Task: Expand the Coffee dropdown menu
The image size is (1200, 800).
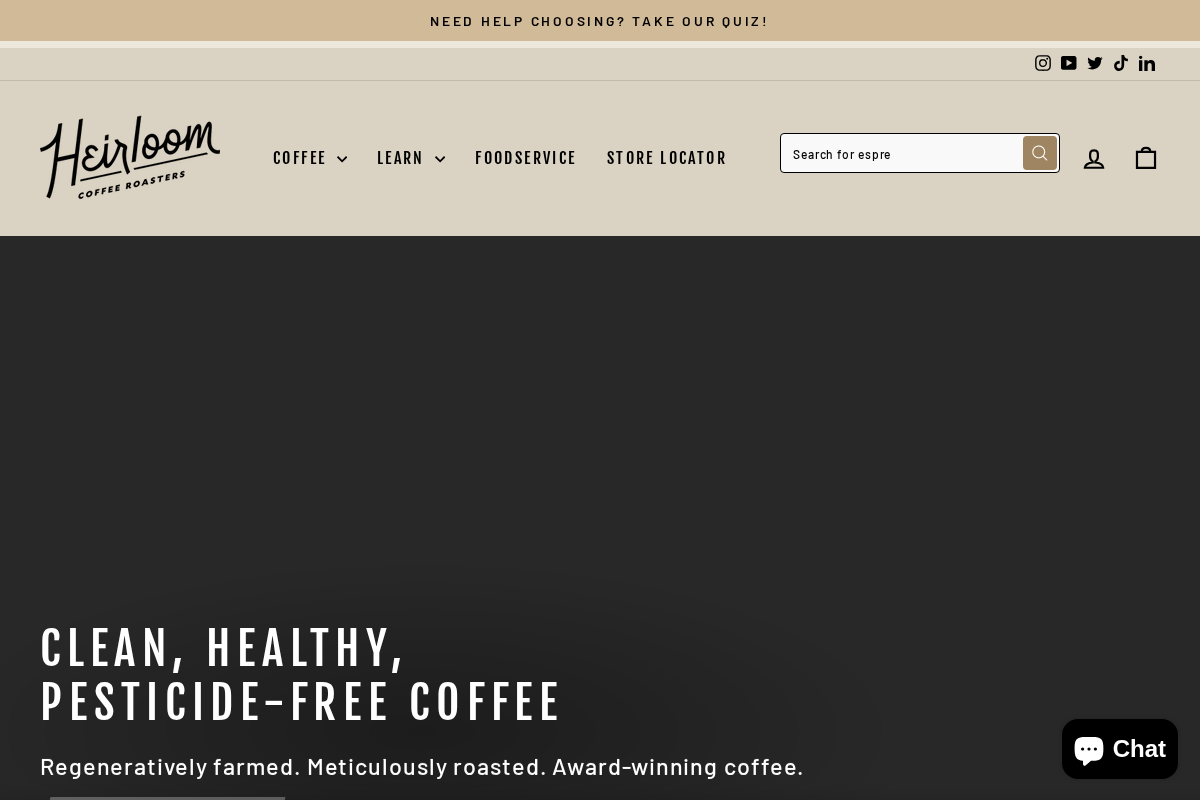Action: [x=300, y=158]
